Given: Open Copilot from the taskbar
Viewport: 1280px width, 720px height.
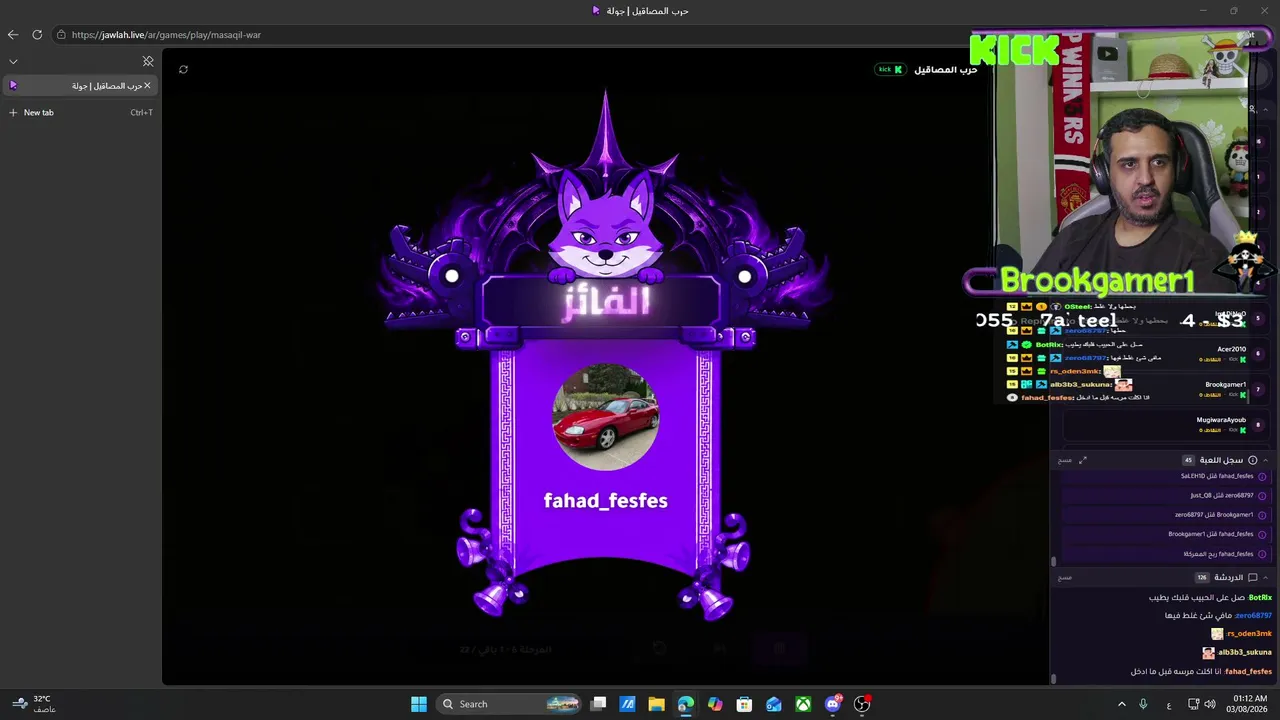Looking at the screenshot, I should tap(715, 704).
